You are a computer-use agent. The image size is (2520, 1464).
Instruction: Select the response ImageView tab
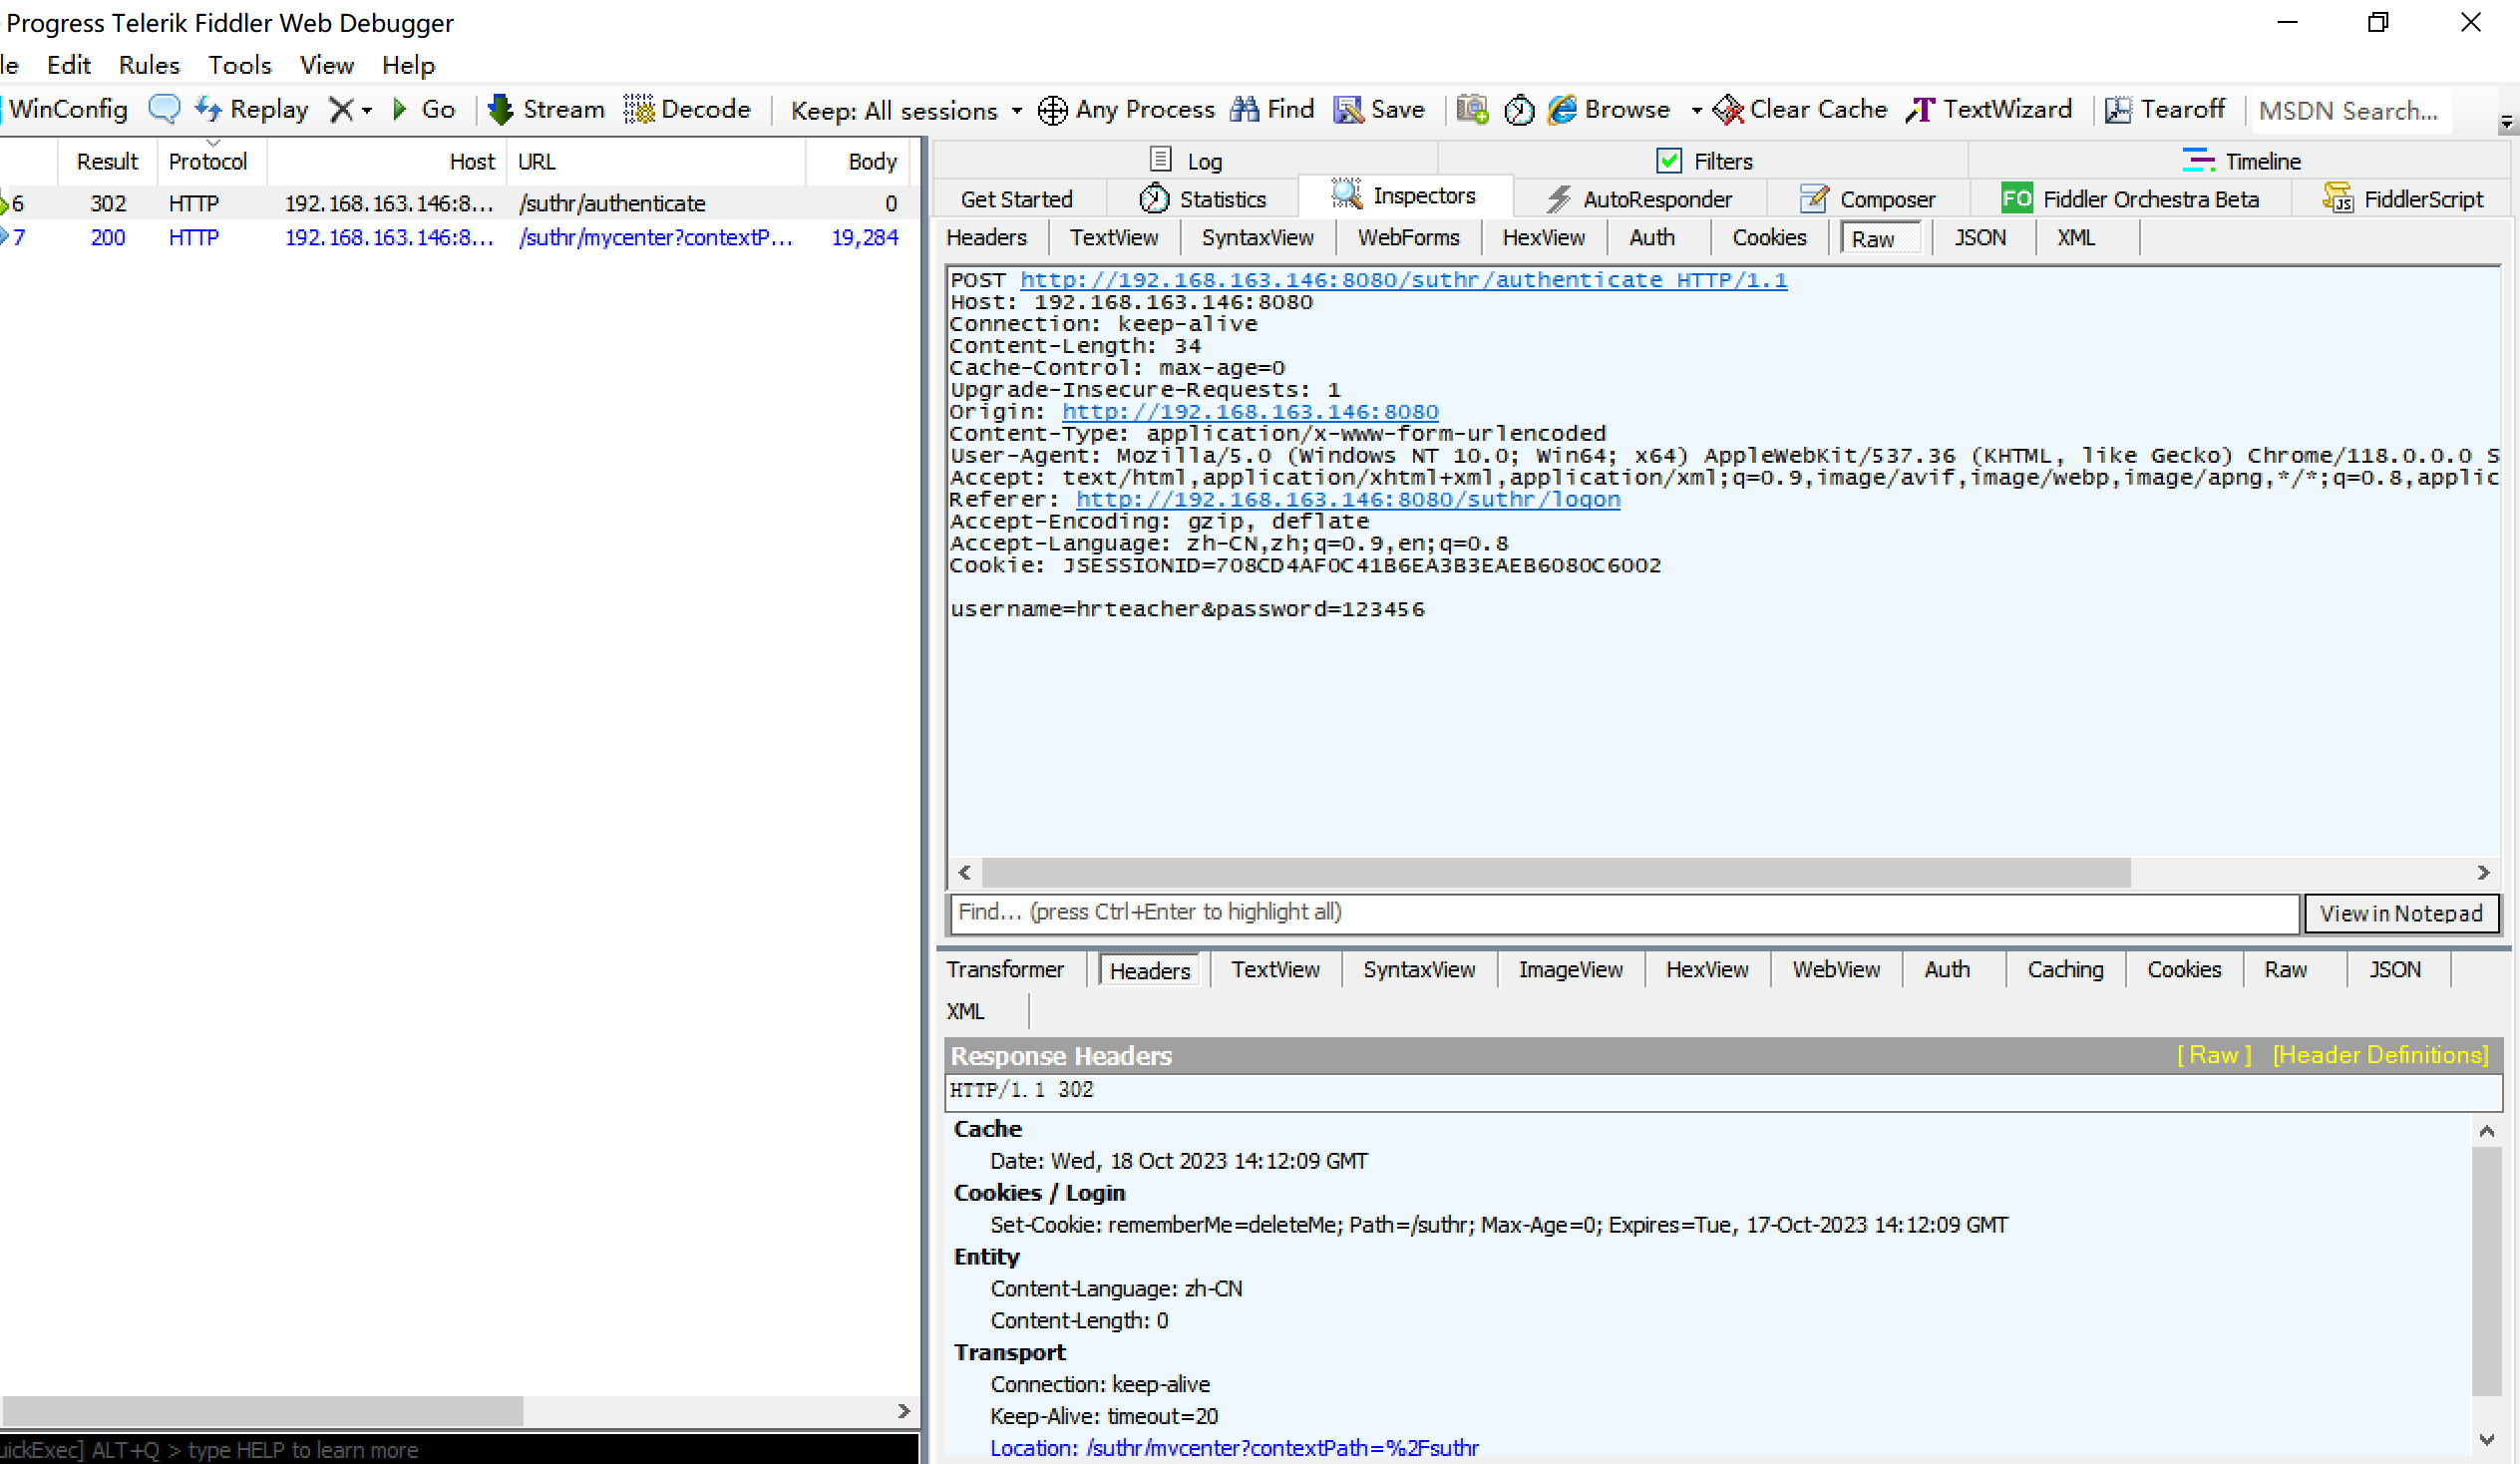point(1570,969)
